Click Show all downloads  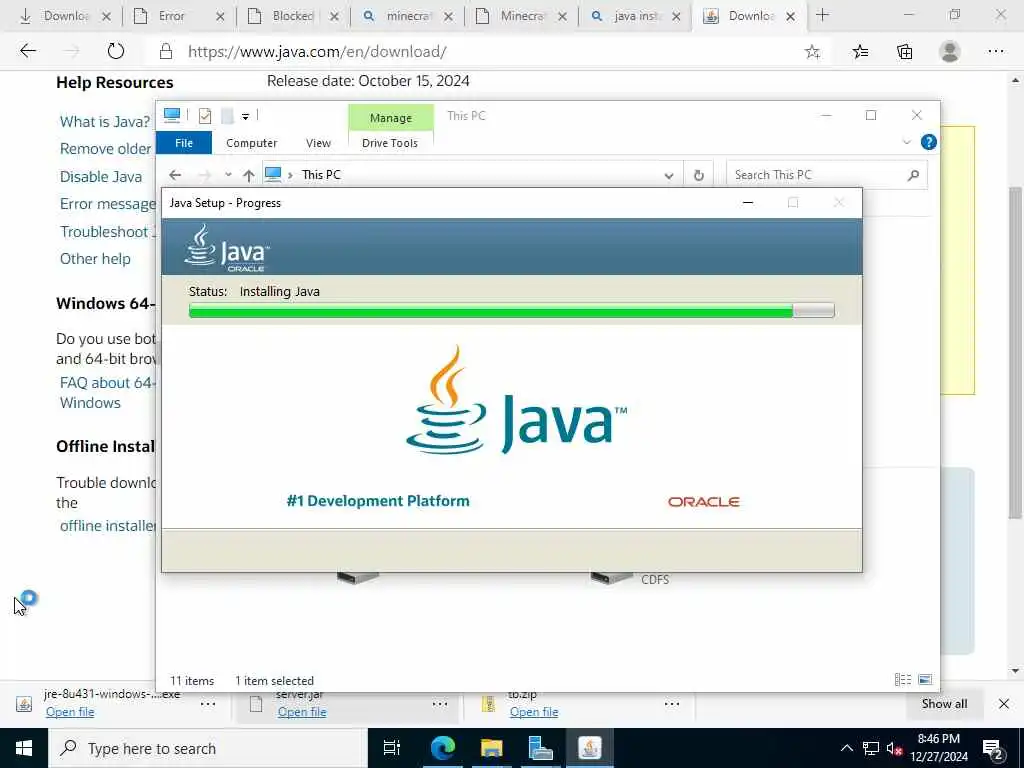(x=944, y=703)
